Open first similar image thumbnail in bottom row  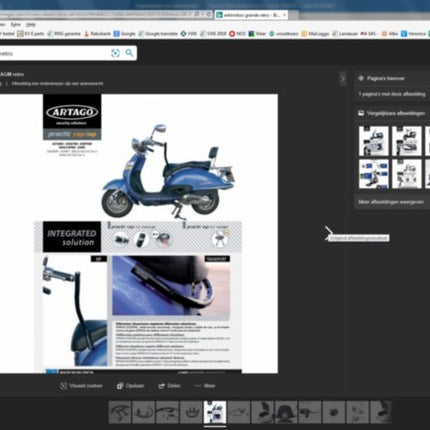(x=374, y=174)
